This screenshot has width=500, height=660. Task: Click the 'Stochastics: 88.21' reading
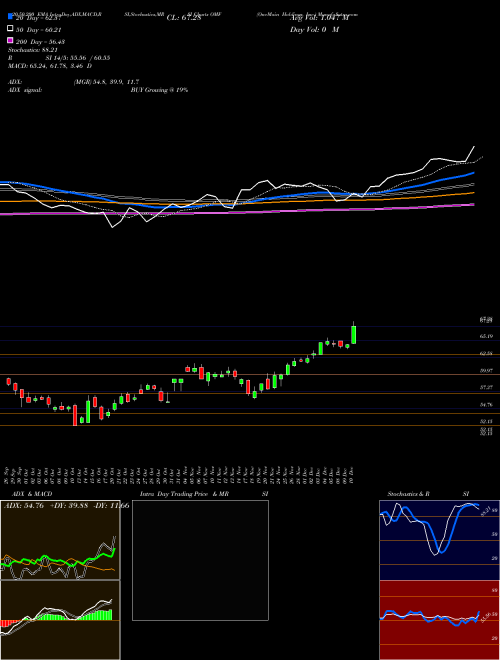32,50
